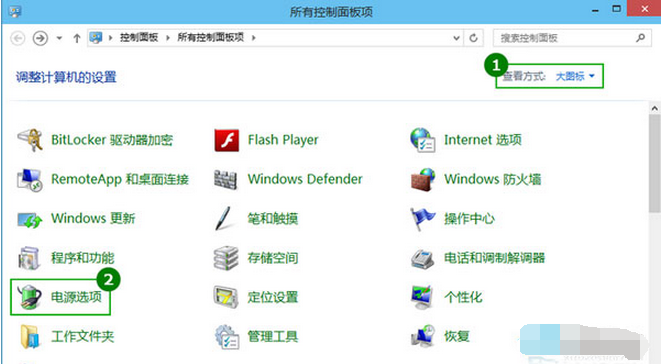Screen dimensions: 661x364
Task: Open the 管理工具 gear icon
Action: coord(227,337)
